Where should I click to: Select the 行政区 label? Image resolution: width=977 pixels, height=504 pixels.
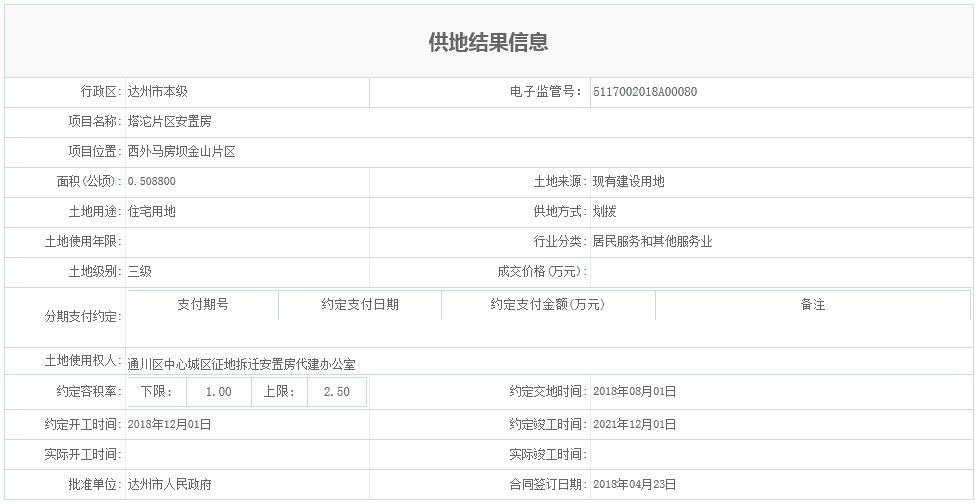102,92
